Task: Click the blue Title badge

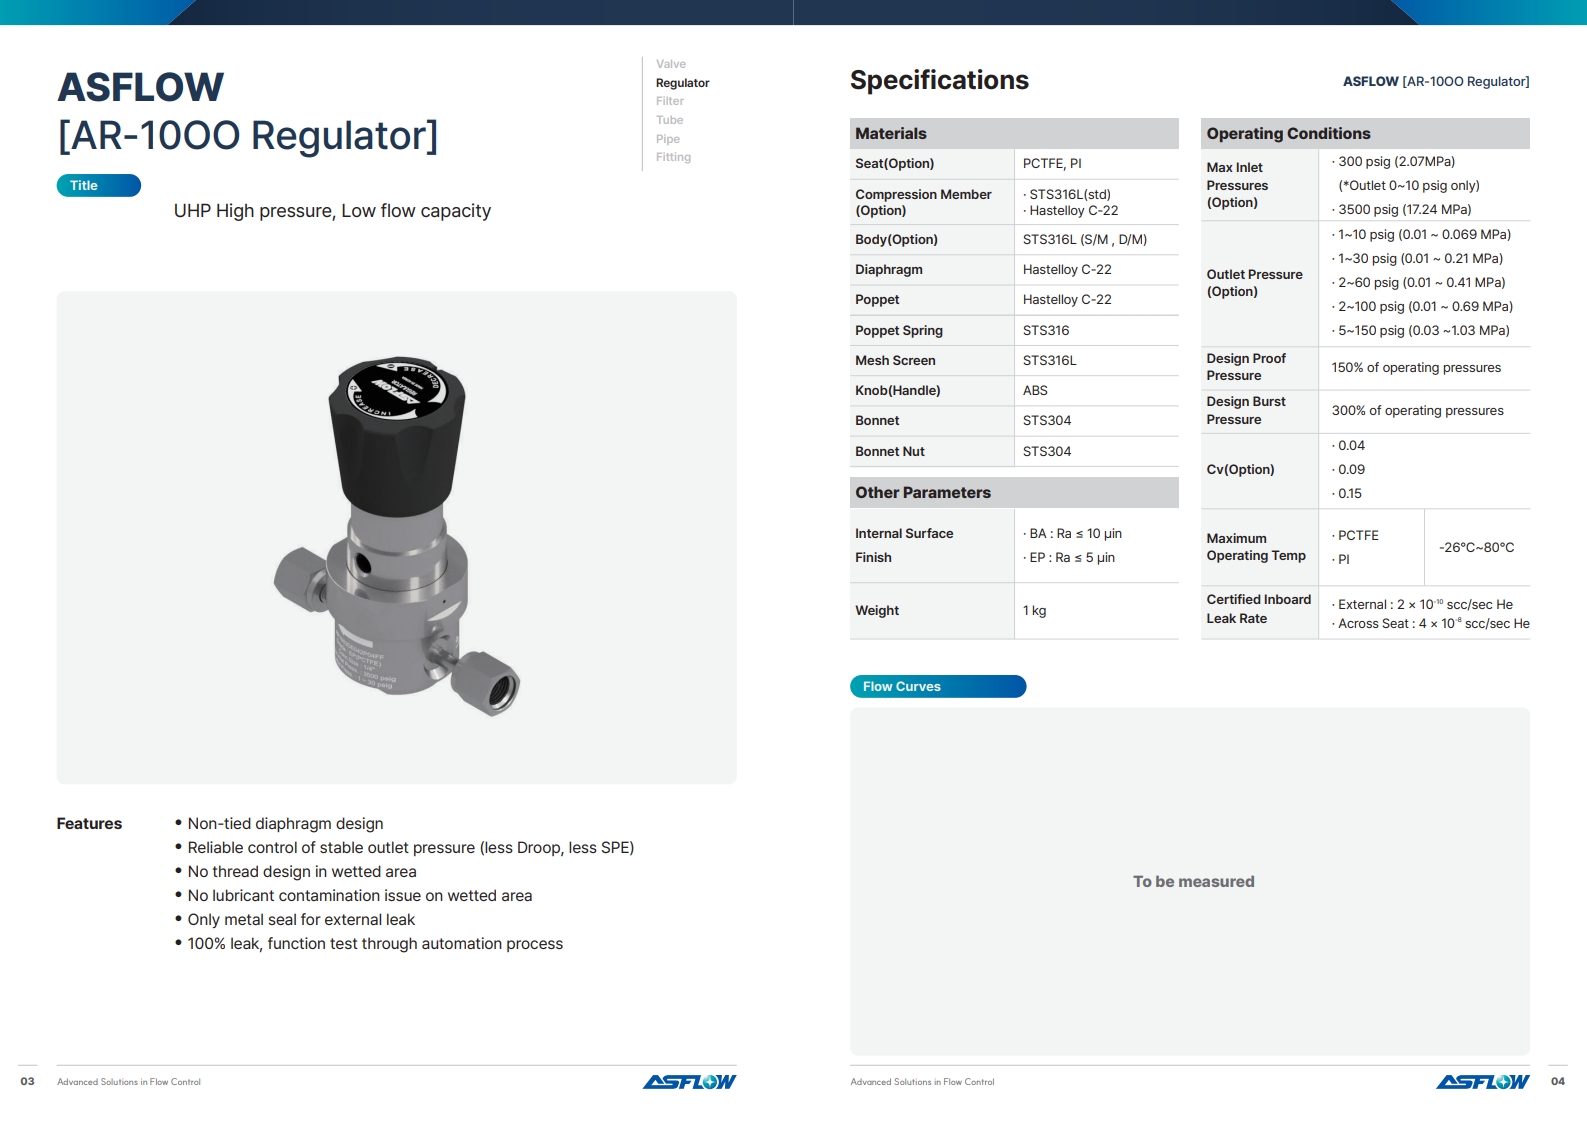Action: coord(98,186)
